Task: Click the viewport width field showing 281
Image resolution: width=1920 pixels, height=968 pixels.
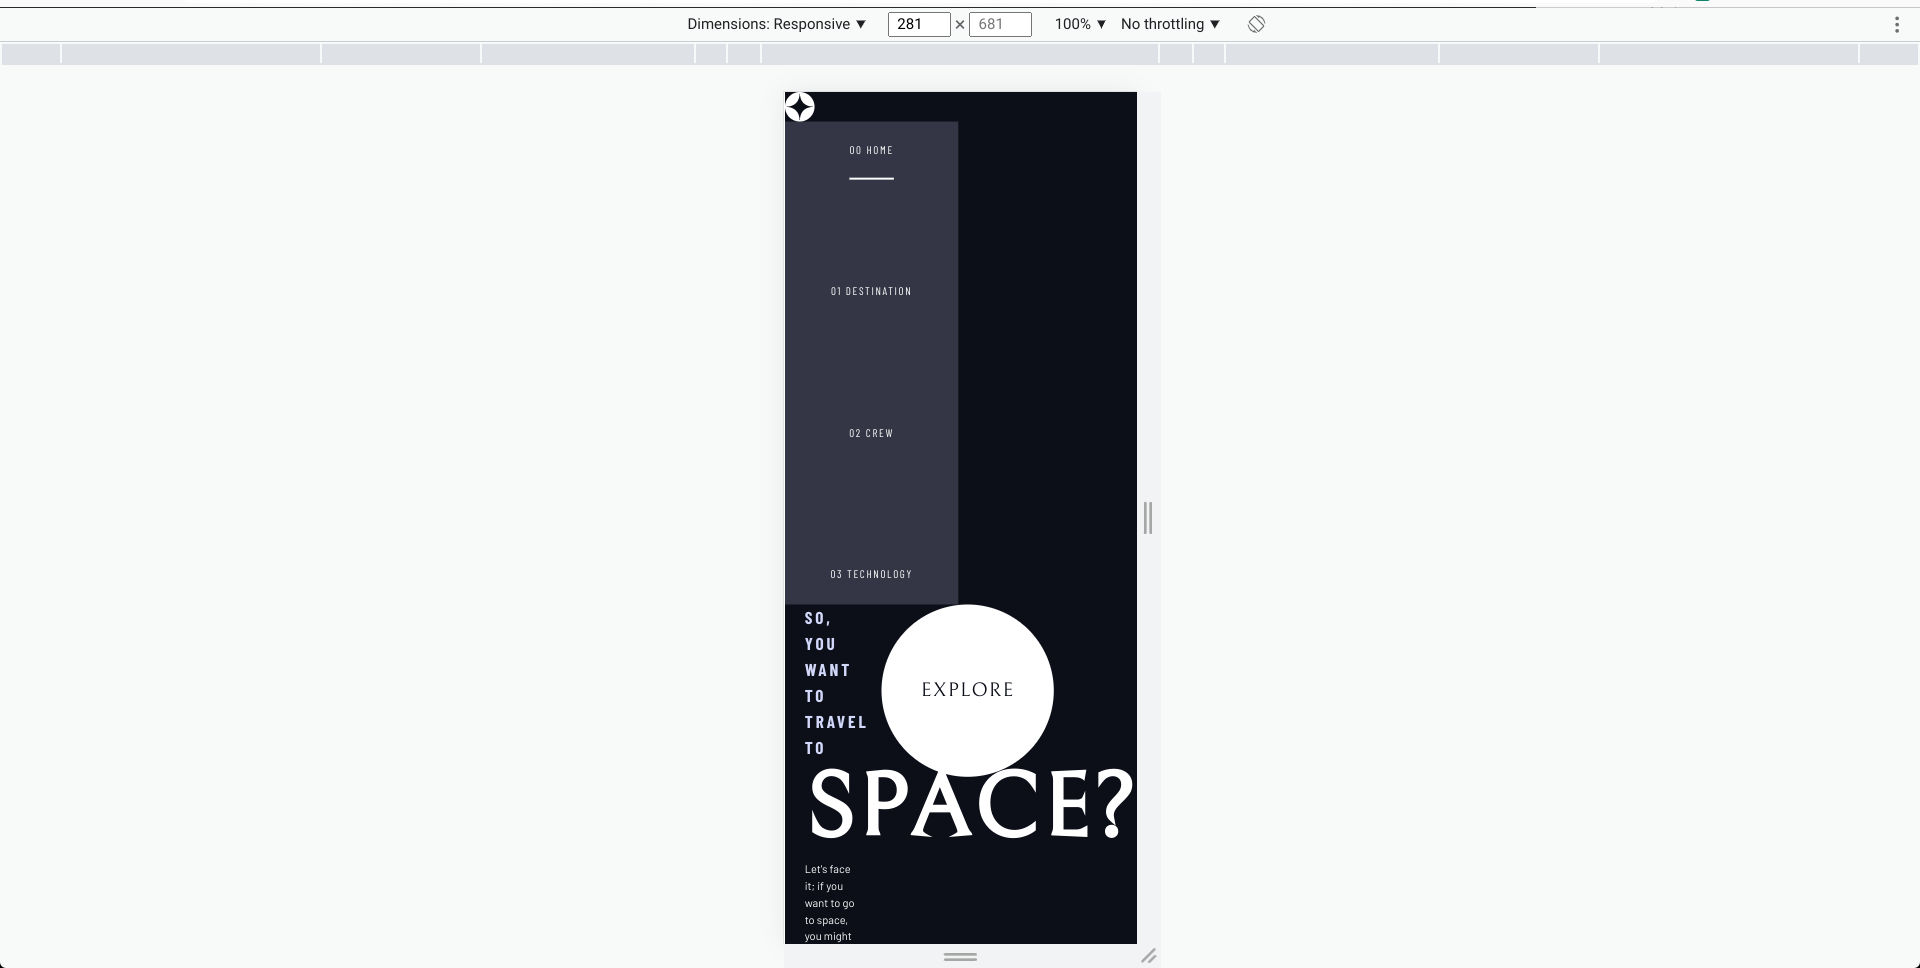Action: pyautogui.click(x=919, y=24)
